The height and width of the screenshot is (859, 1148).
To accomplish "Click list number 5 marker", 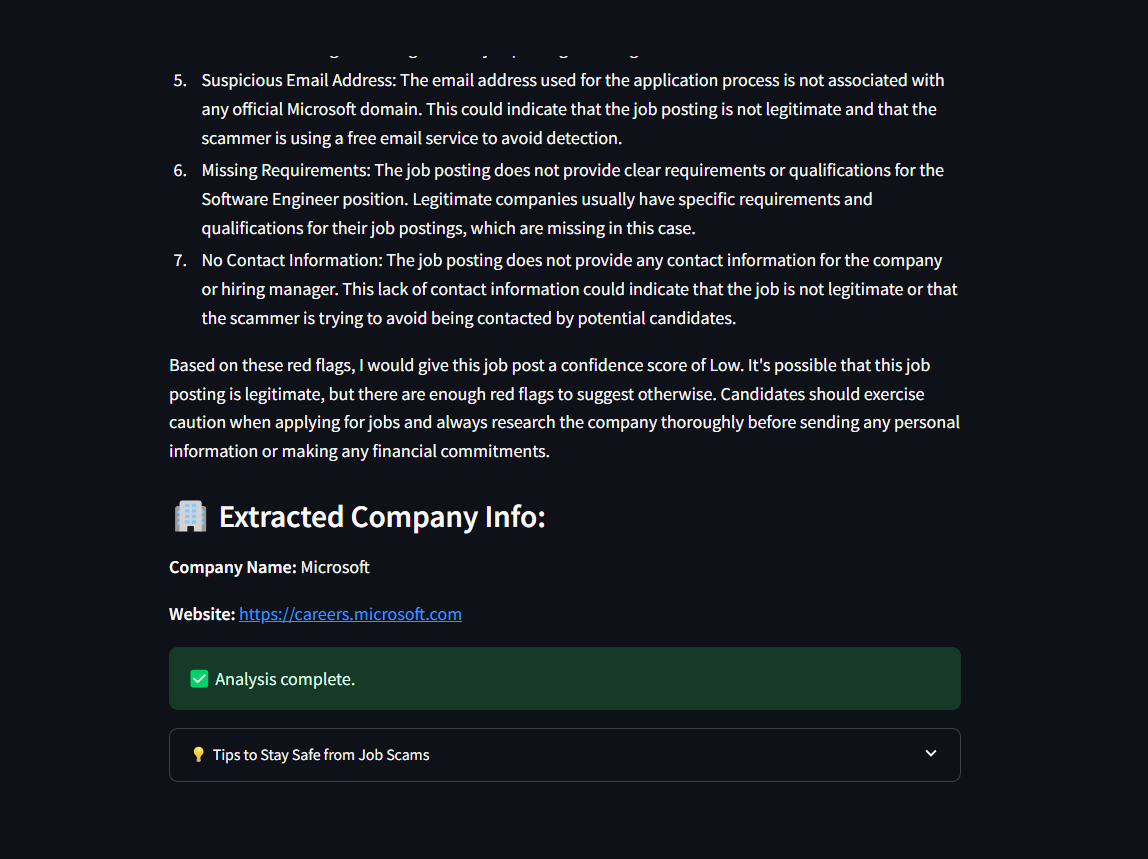I will point(180,81).
